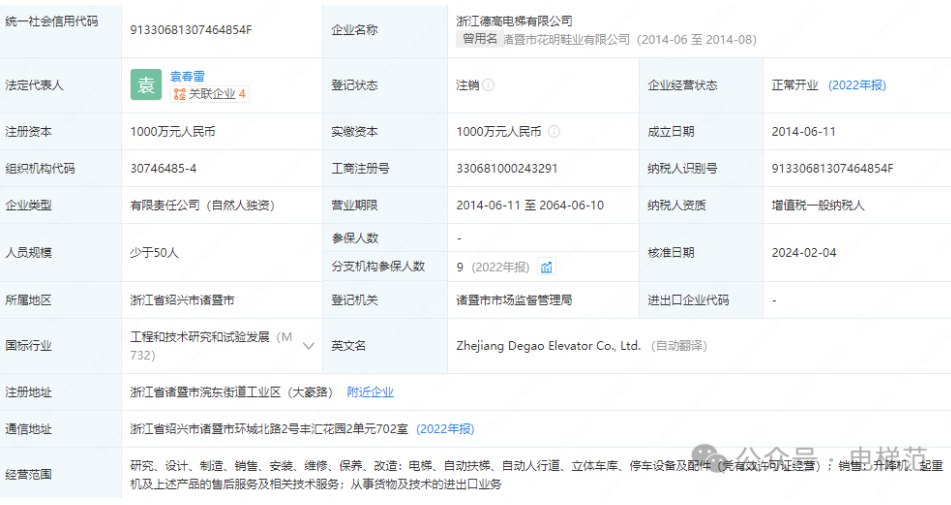Viewport: 951px width, 505px height.
Task: Expand the 国标行业 chevron dropdown
Action: [x=308, y=346]
